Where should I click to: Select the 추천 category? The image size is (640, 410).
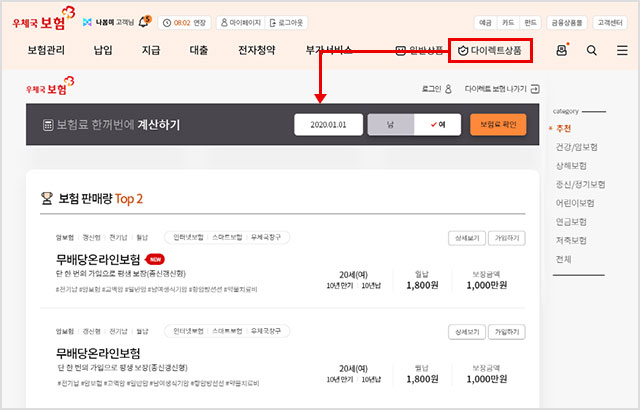(563, 129)
